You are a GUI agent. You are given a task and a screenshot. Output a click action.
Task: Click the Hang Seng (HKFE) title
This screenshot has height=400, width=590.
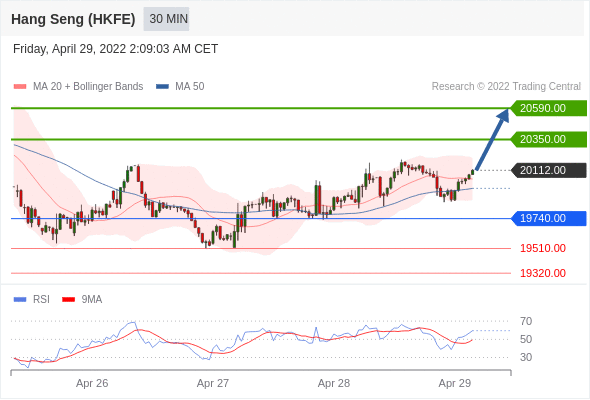coord(73,19)
